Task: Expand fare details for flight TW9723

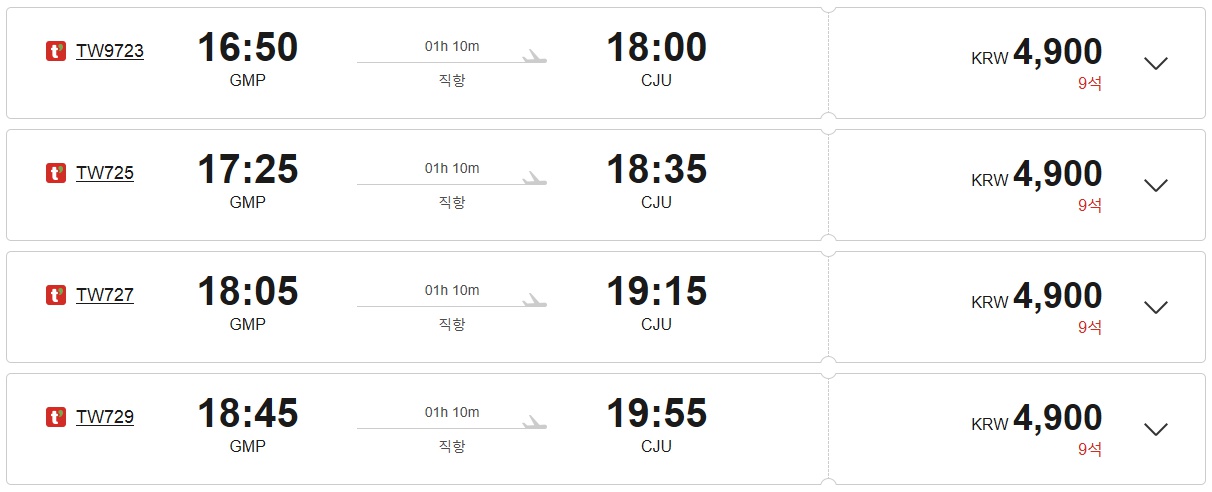Action: tap(1156, 63)
